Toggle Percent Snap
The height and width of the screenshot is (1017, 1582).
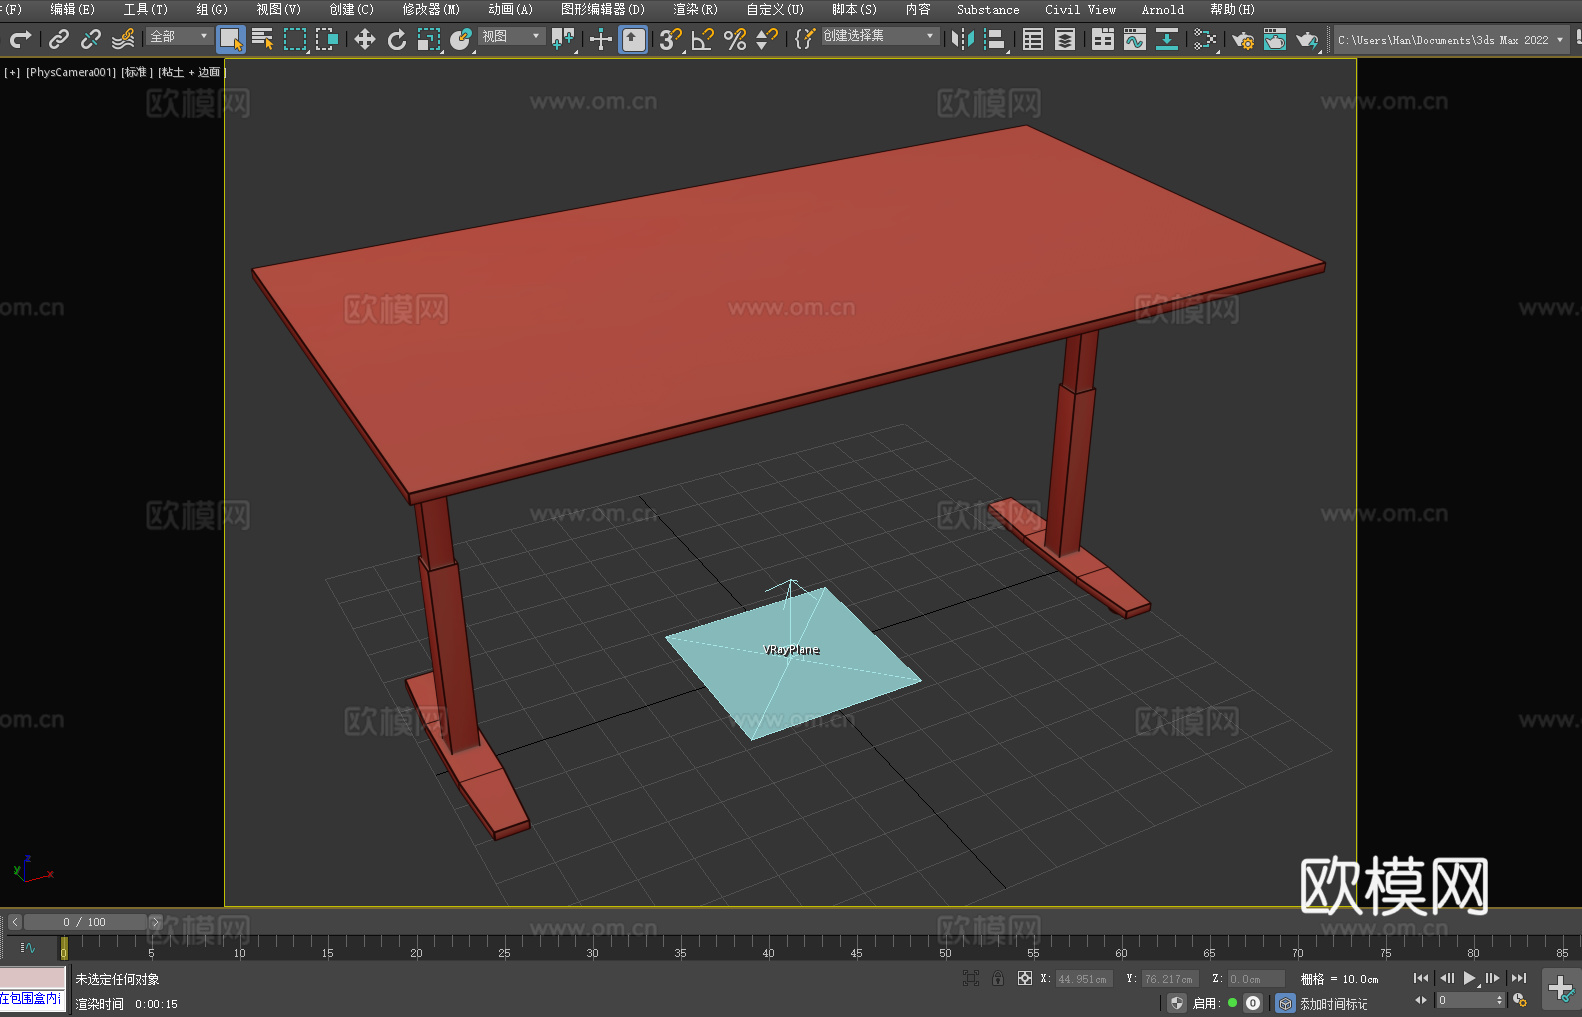(735, 39)
